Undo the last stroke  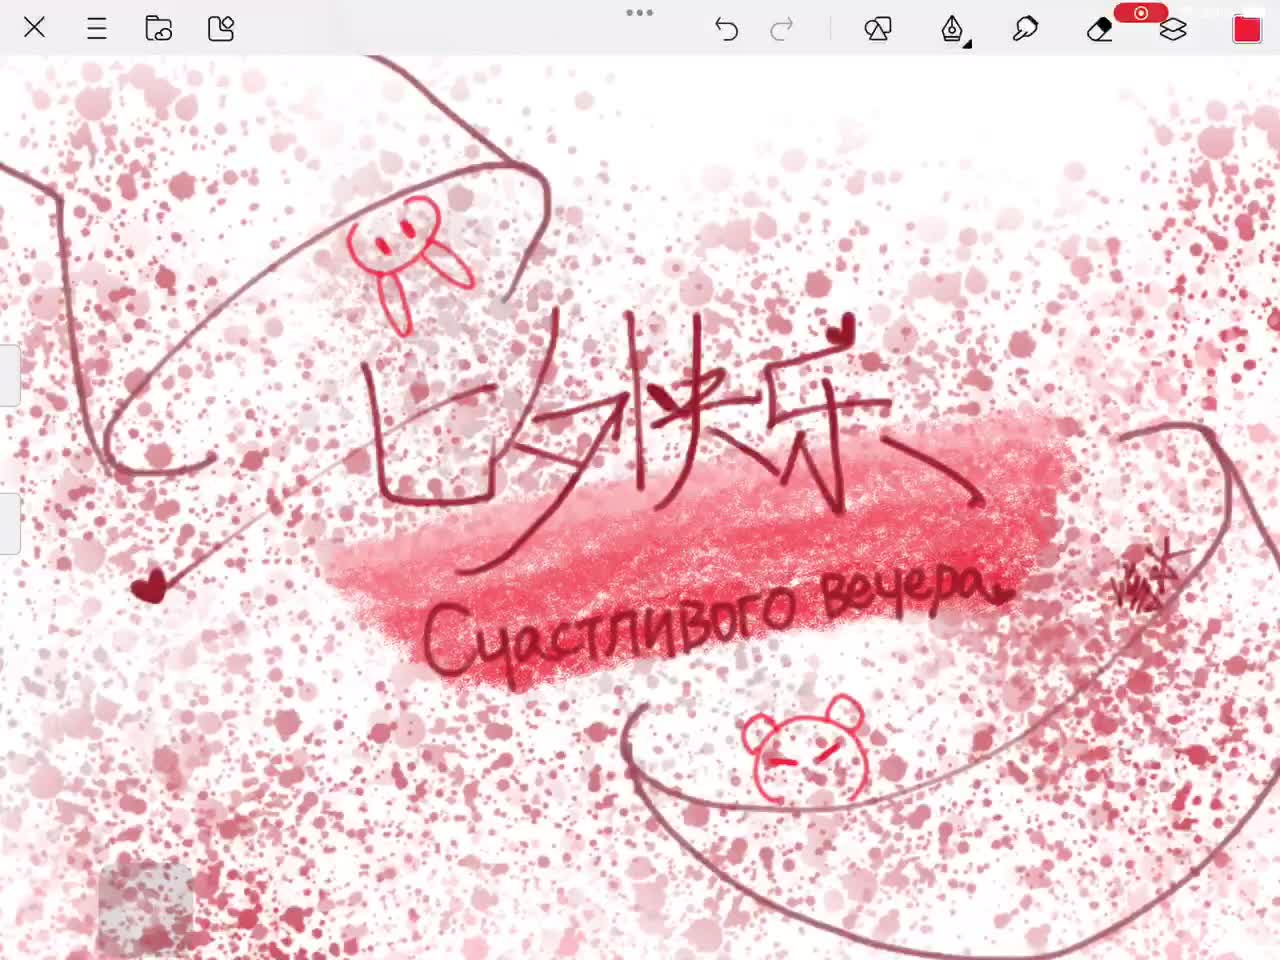727,29
